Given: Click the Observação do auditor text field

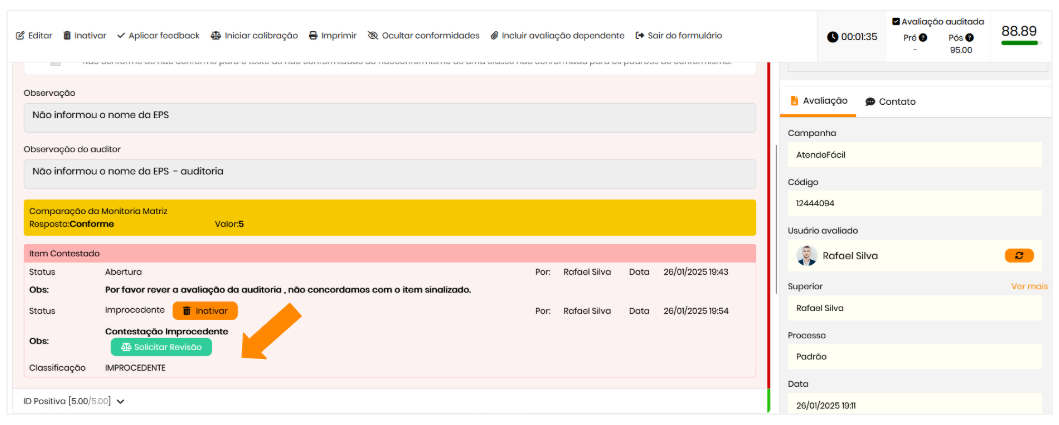Looking at the screenshot, I should (390, 172).
